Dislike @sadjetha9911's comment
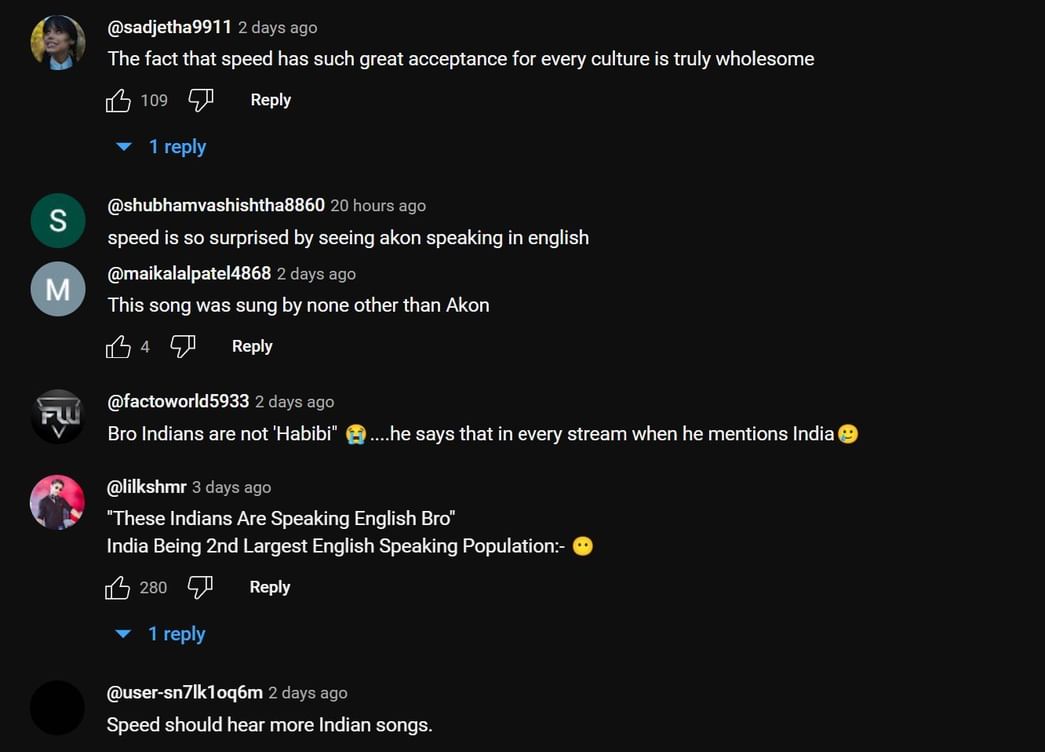The height and width of the screenshot is (752, 1045). pos(200,99)
